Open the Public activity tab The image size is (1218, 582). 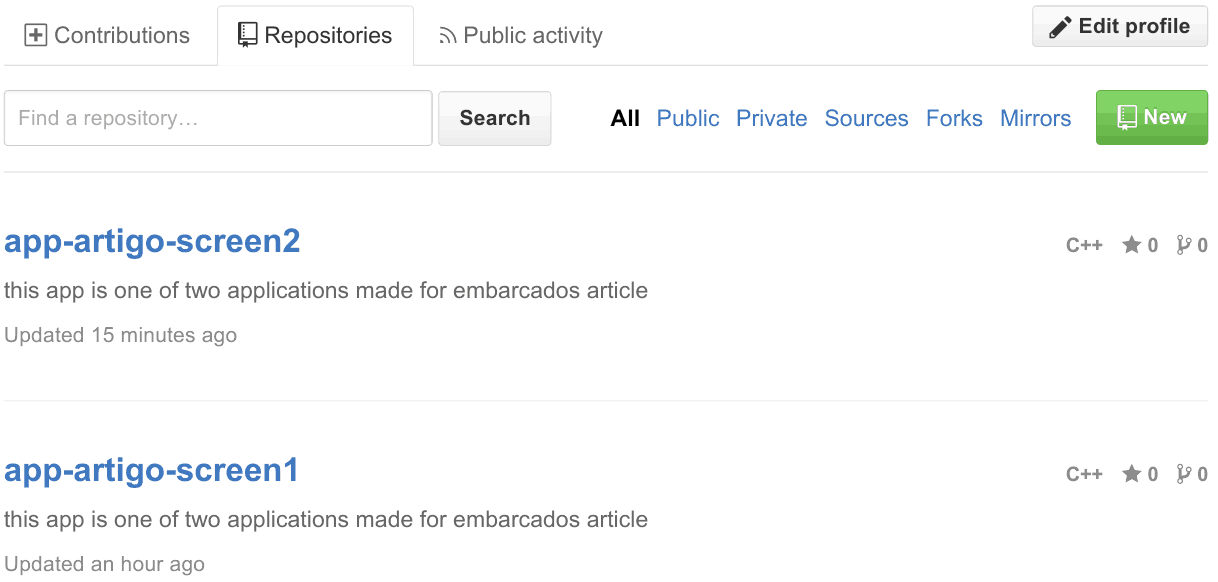pos(520,35)
